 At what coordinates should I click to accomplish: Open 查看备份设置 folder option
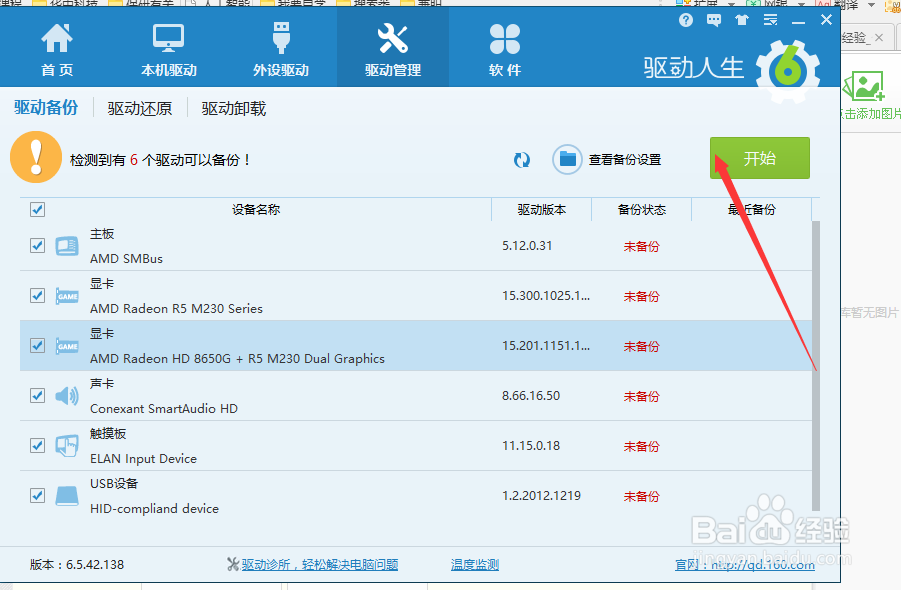(607, 160)
